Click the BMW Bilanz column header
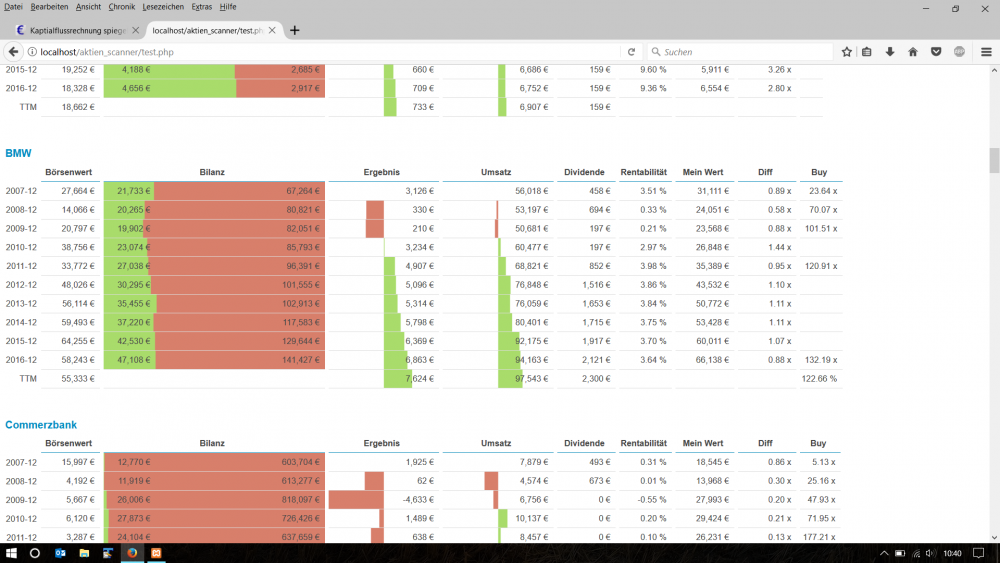 pyautogui.click(x=212, y=172)
